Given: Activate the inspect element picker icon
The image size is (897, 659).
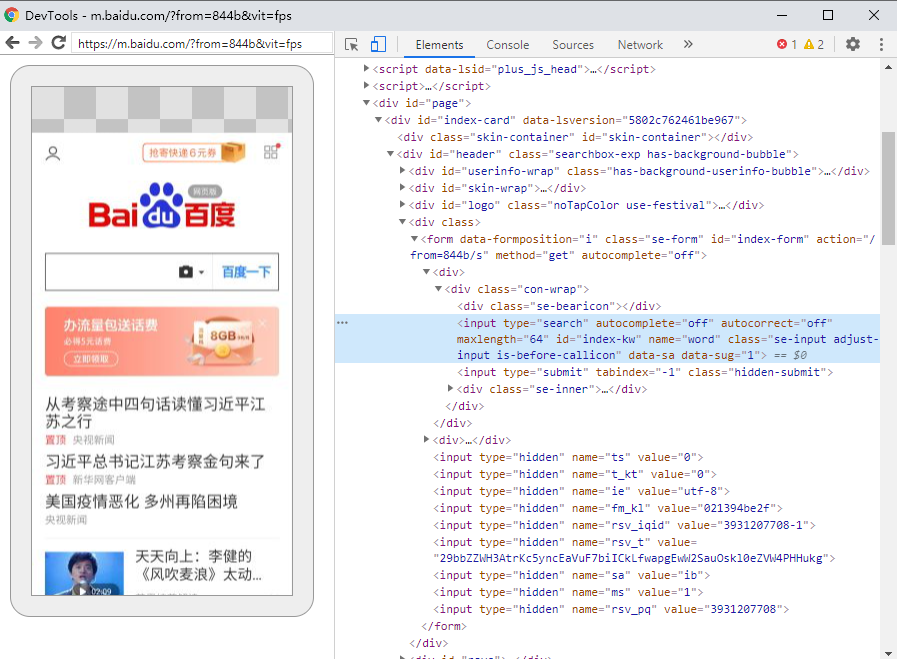Looking at the screenshot, I should pos(351,45).
